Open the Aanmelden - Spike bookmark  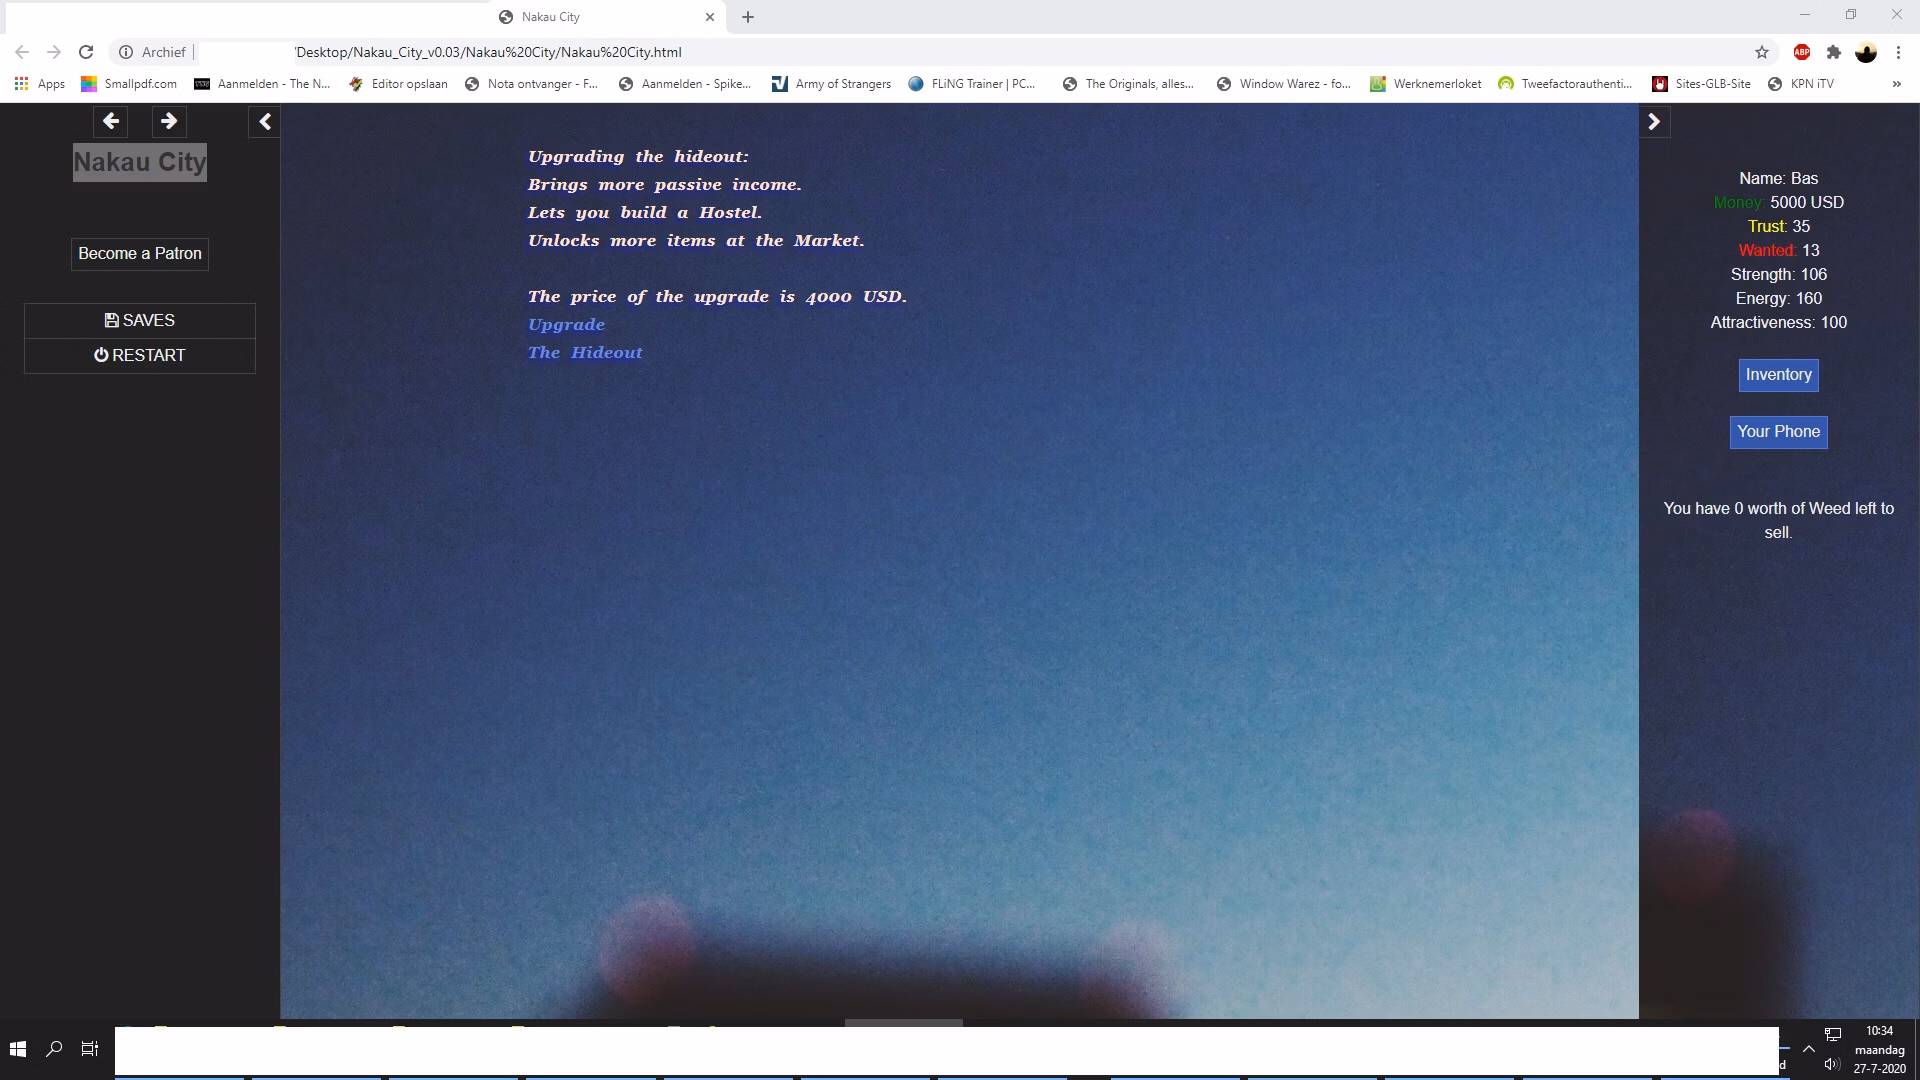[x=685, y=84]
